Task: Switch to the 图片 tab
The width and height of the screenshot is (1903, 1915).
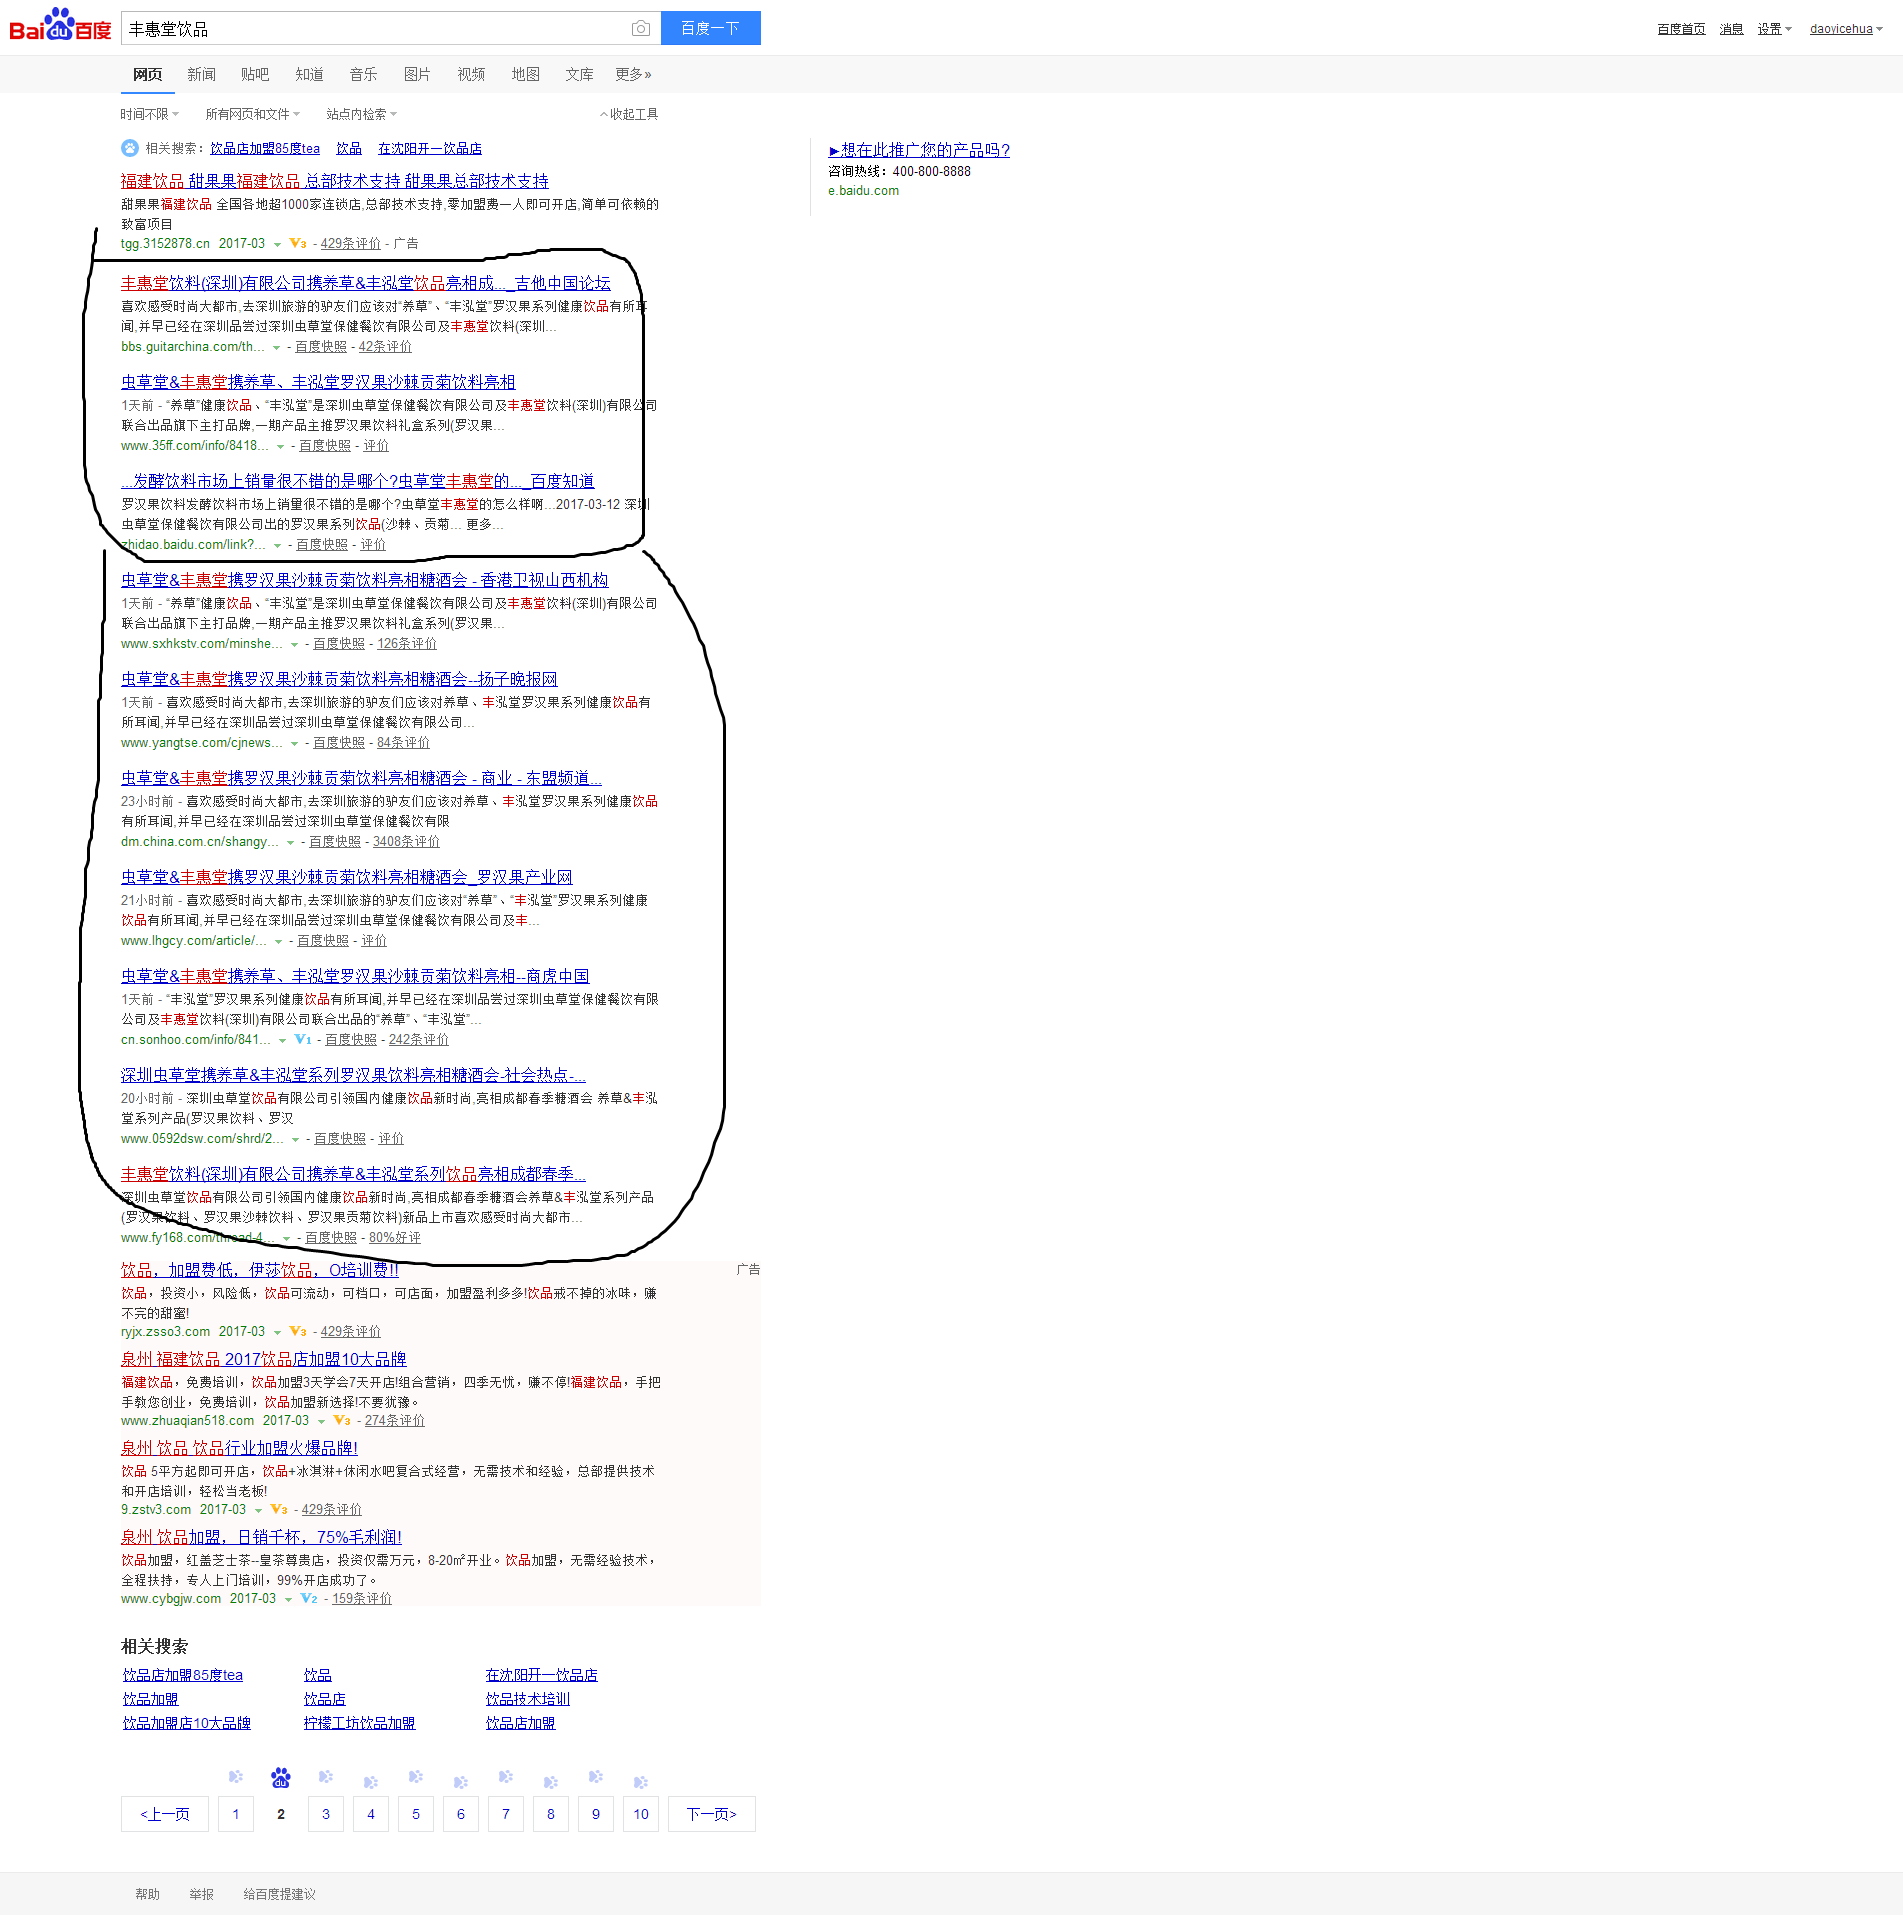Action: pyautogui.click(x=417, y=74)
